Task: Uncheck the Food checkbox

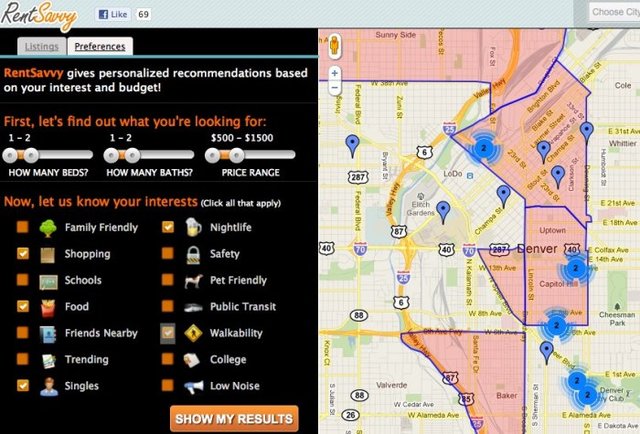Action: point(23,306)
